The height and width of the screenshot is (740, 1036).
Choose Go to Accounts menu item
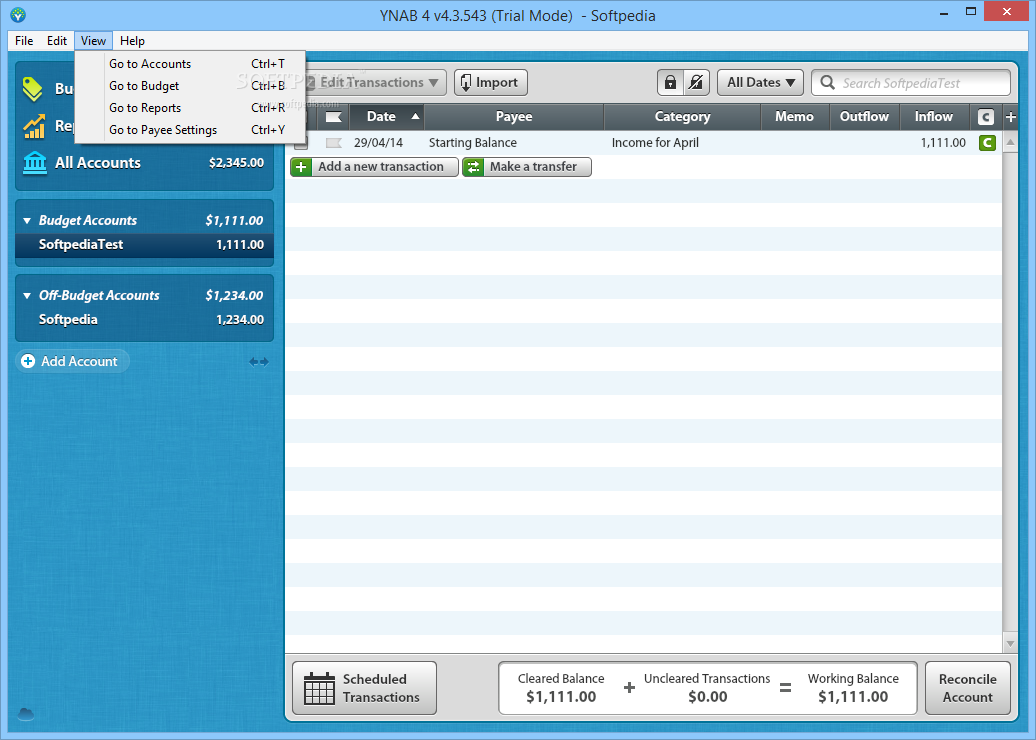190,64
